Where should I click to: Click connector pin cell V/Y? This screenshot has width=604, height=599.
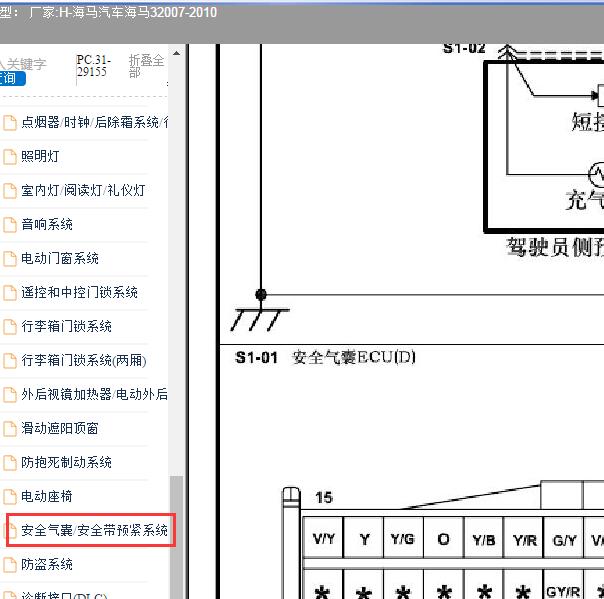(324, 539)
